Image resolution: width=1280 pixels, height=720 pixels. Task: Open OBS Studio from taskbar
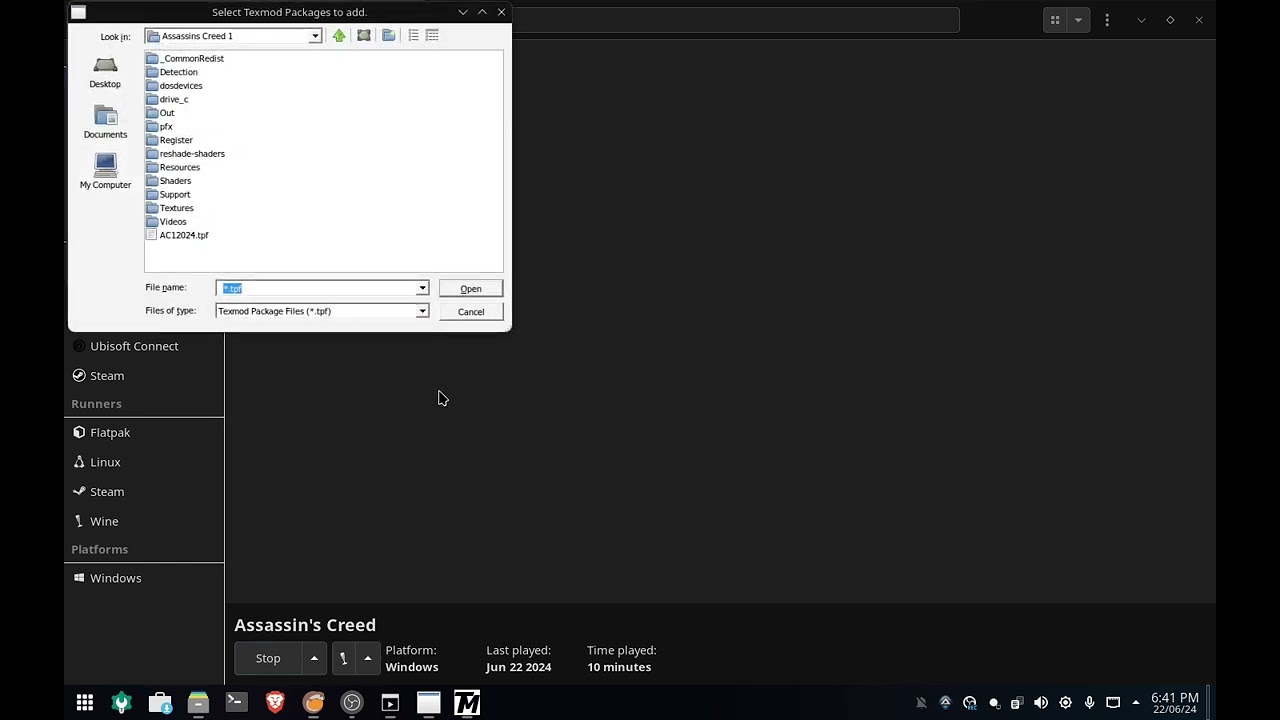coord(352,703)
